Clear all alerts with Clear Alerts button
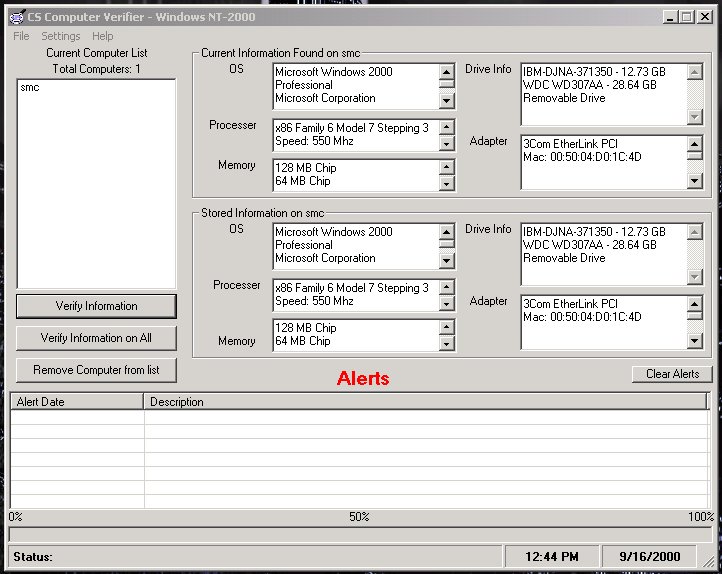Image resolution: width=722 pixels, height=574 pixels. tap(672, 374)
